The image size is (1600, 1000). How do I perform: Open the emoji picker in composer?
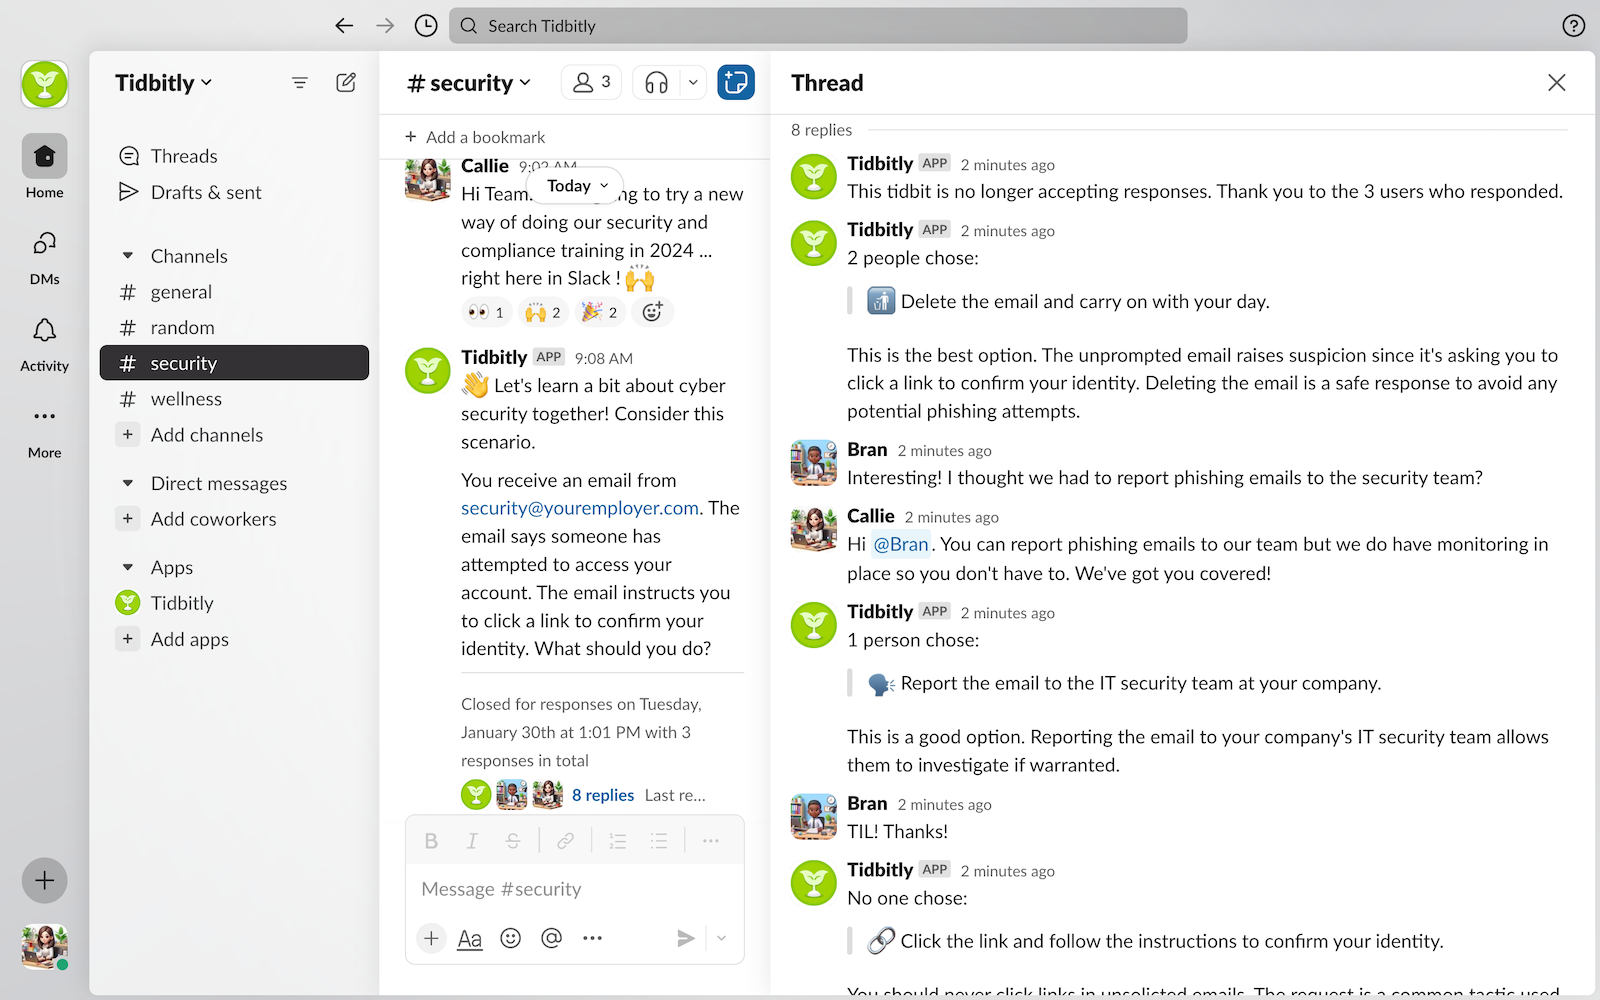coord(511,938)
